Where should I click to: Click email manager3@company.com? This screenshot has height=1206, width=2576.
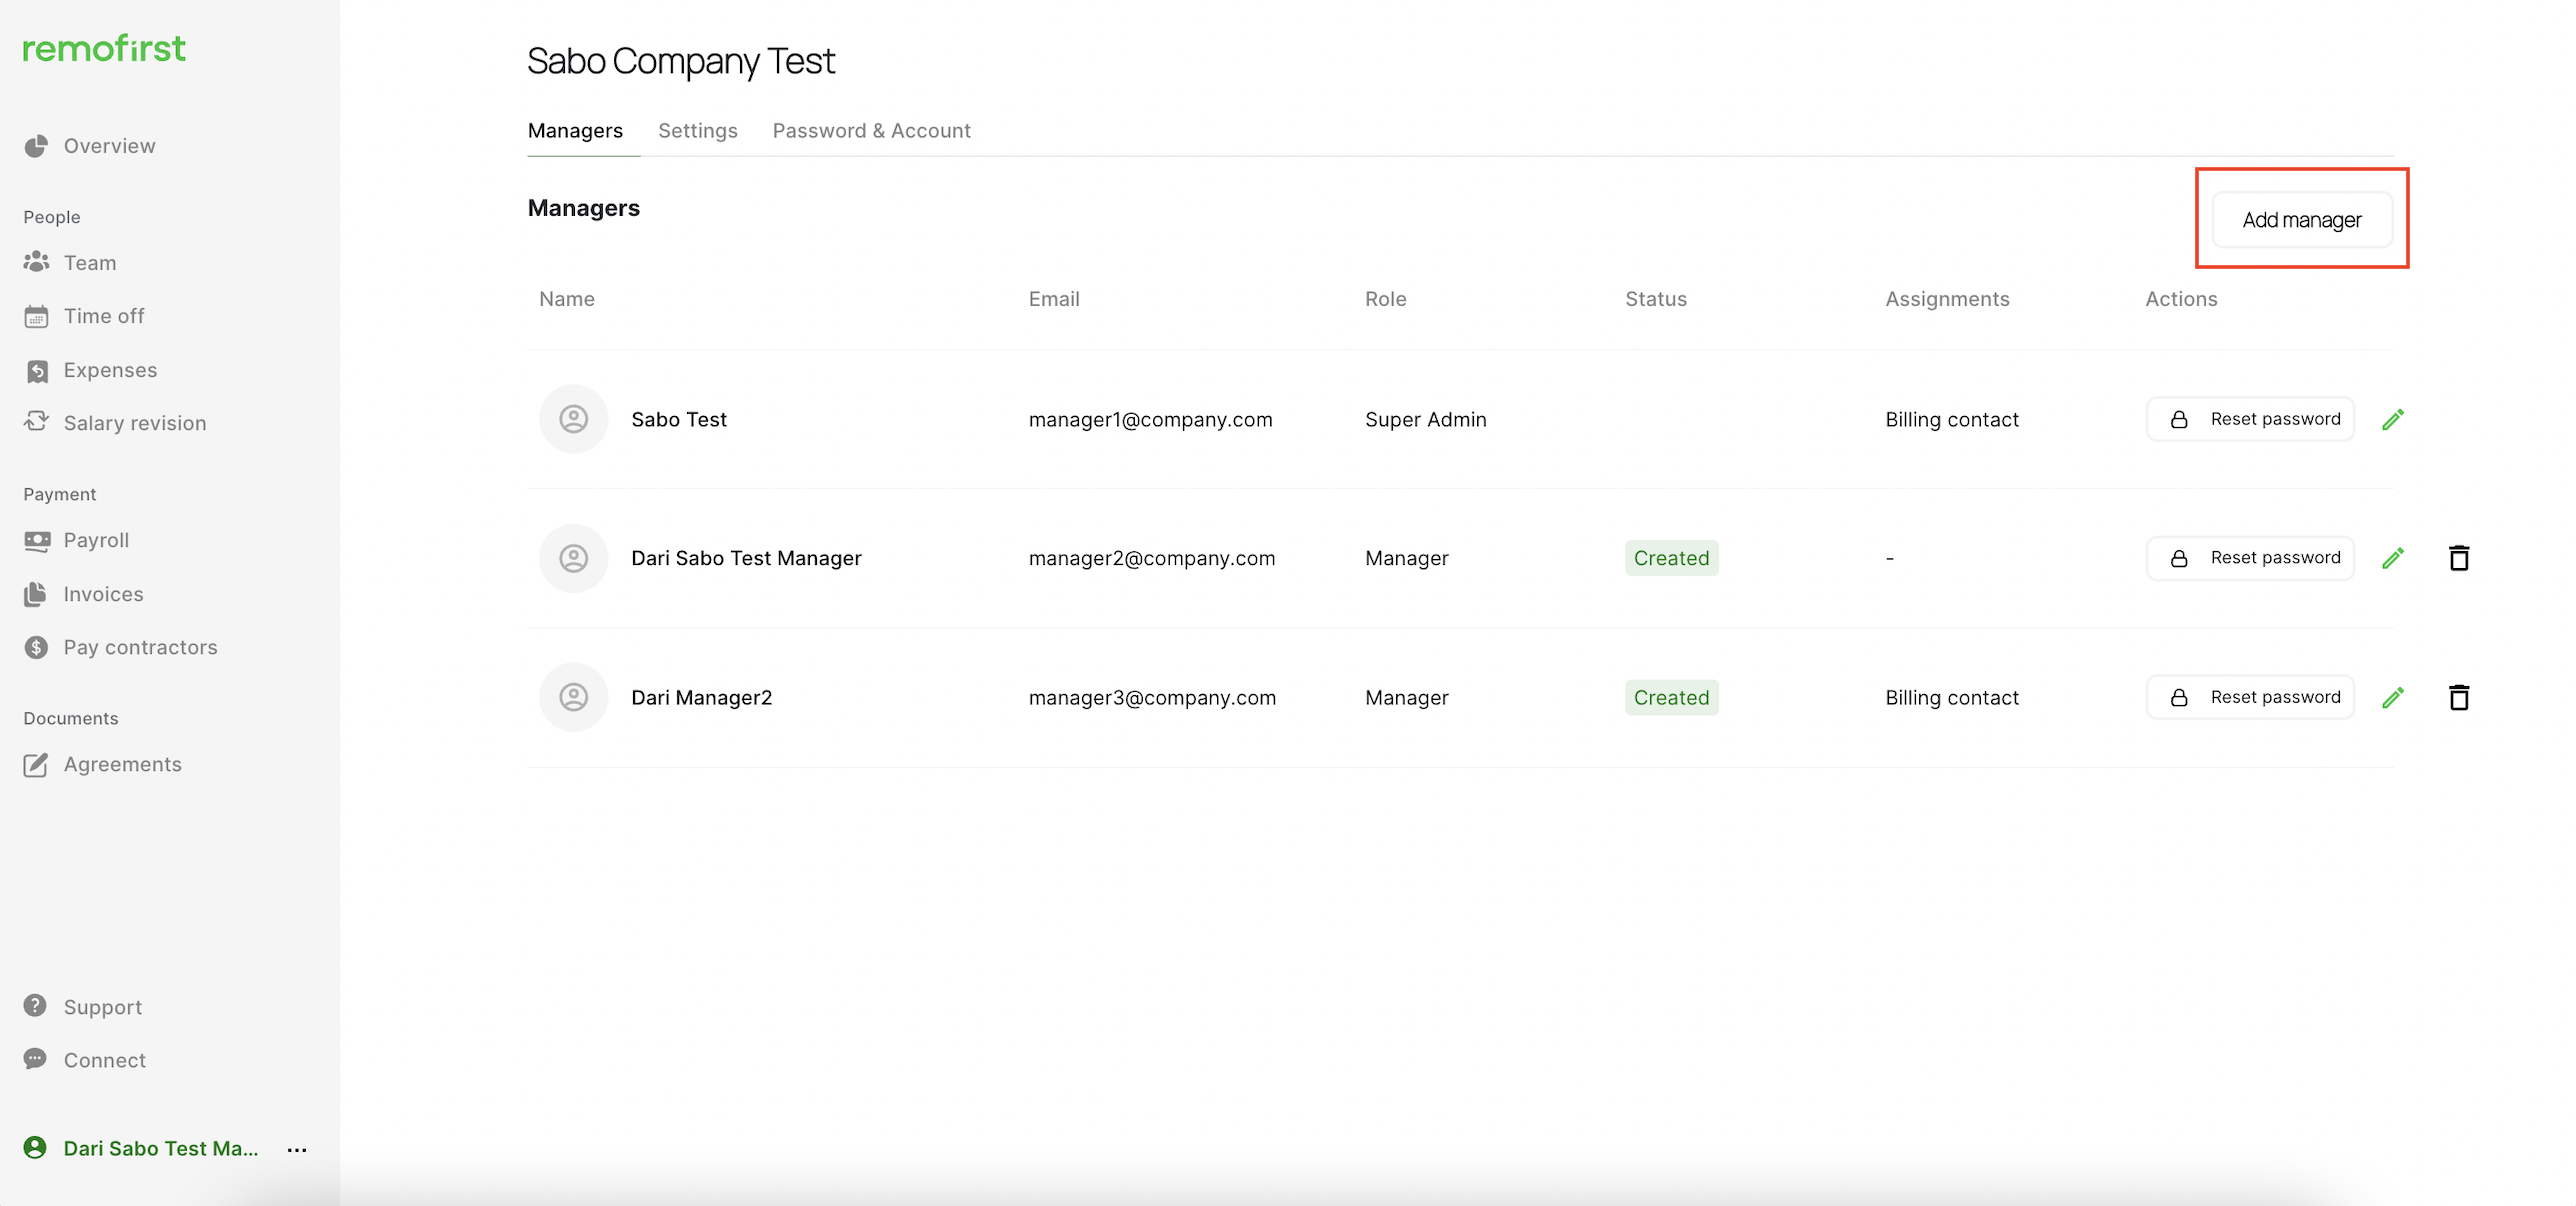point(1152,697)
